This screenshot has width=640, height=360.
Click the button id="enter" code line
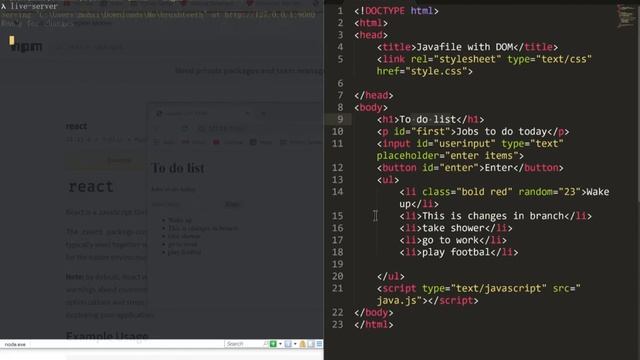tap(470, 168)
